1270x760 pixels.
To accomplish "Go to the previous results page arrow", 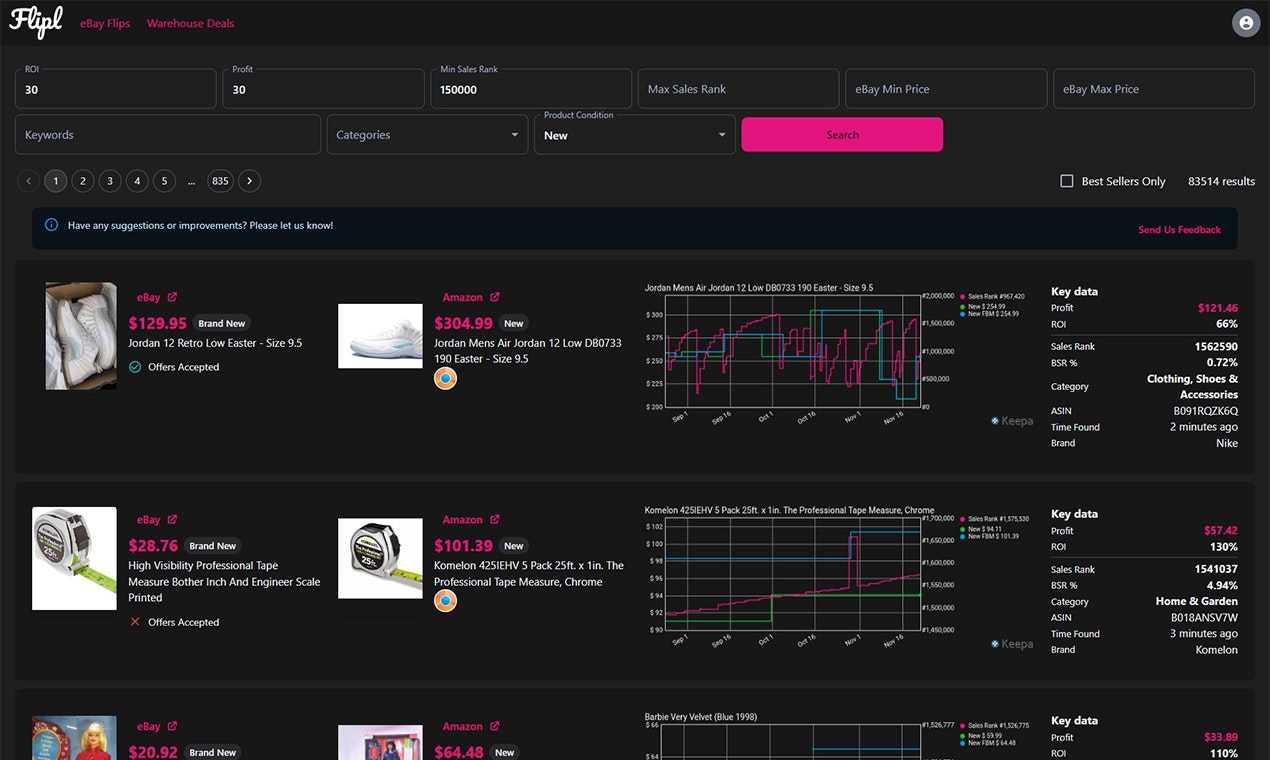I will [x=28, y=181].
